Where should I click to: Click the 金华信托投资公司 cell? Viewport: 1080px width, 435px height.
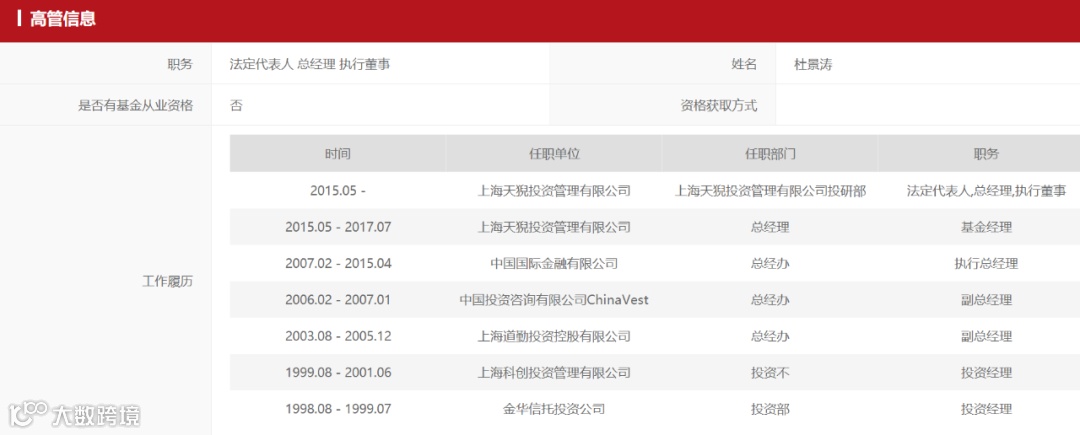554,410
